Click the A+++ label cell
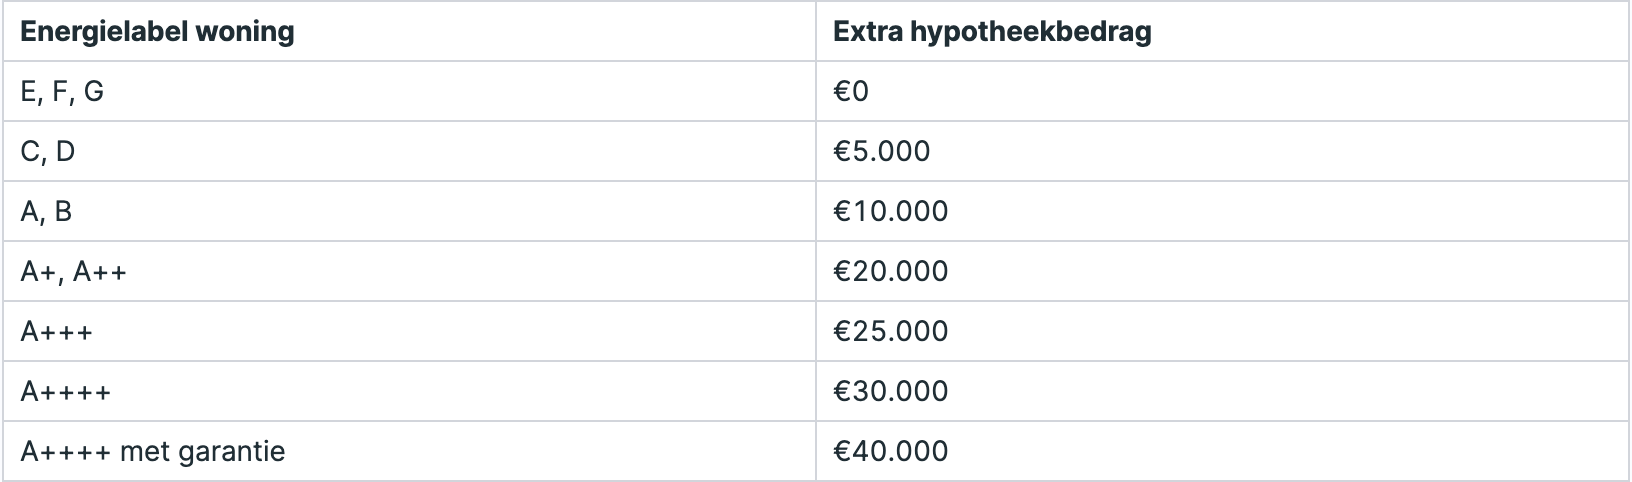This screenshot has width=1632, height=482. pyautogui.click(x=408, y=331)
